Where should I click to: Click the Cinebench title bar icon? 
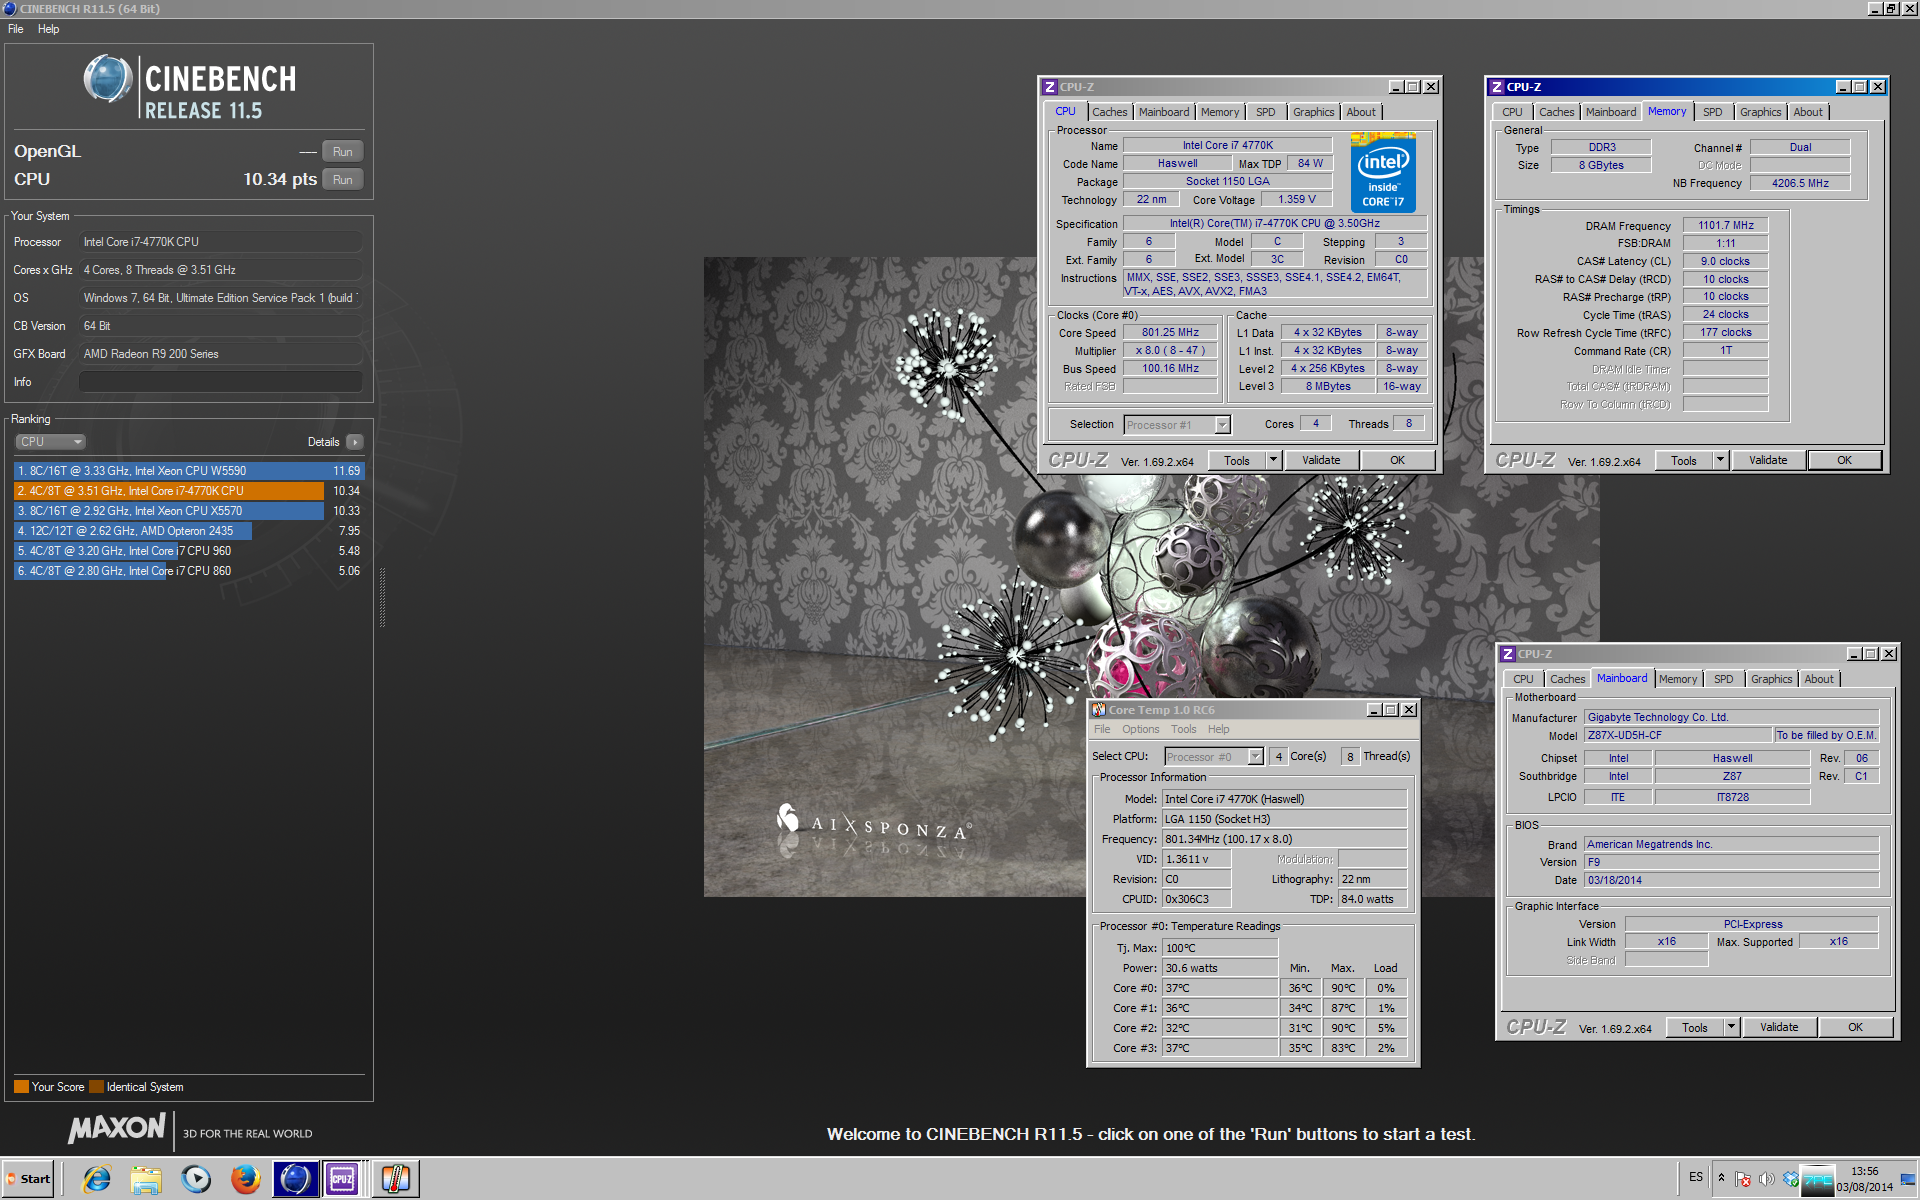pyautogui.click(x=9, y=8)
